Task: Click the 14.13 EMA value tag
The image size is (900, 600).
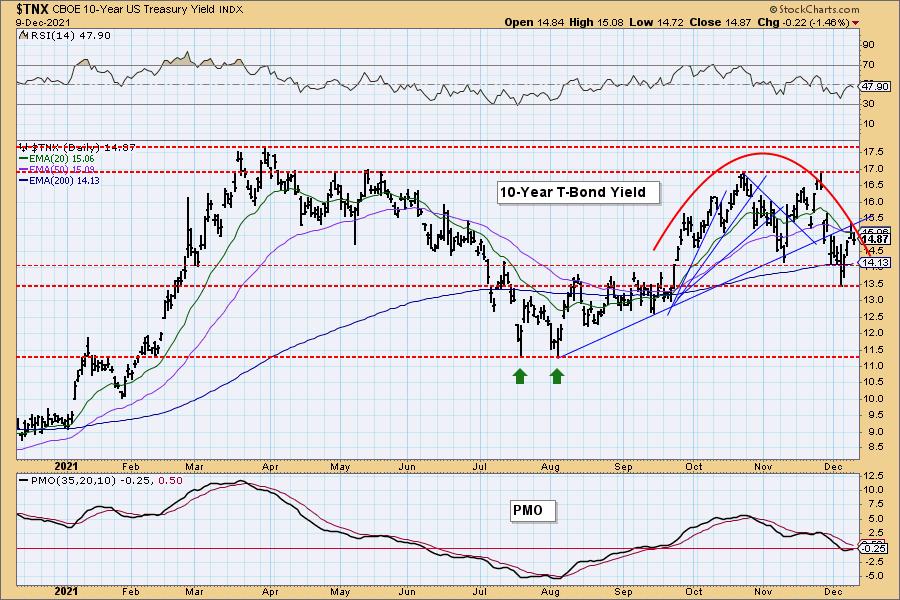Action: tap(876, 262)
